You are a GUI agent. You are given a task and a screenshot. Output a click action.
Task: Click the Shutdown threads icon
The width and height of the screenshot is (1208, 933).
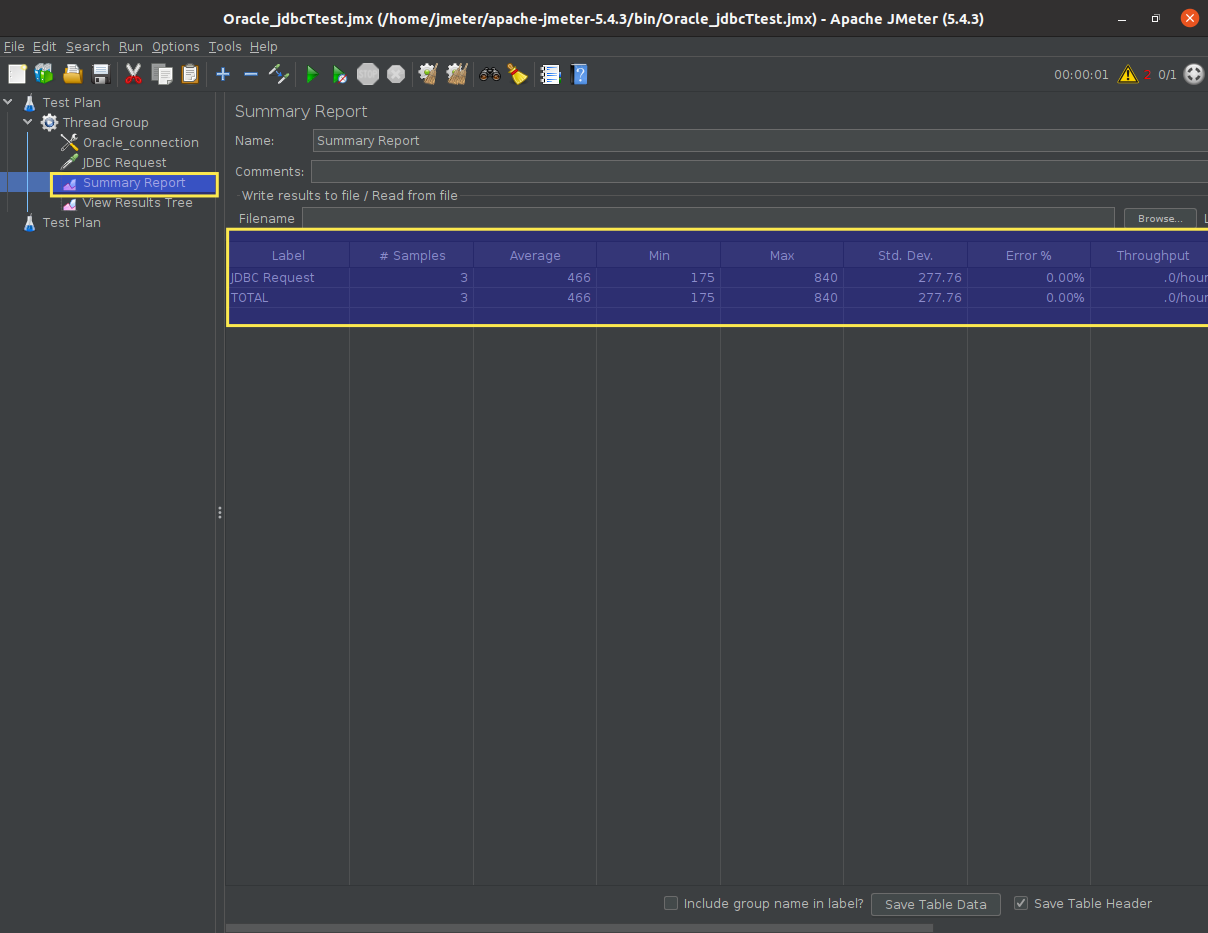pyautogui.click(x=396, y=74)
